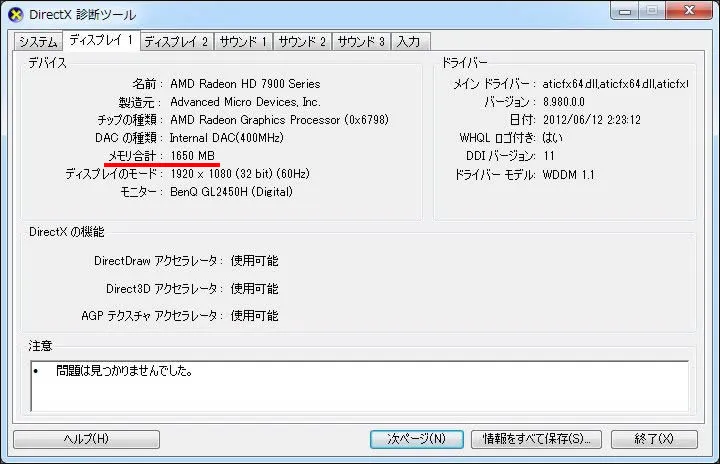The width and height of the screenshot is (720, 464).
Task: Click 情報をすべて保存(S)... button
Action: tap(536, 439)
